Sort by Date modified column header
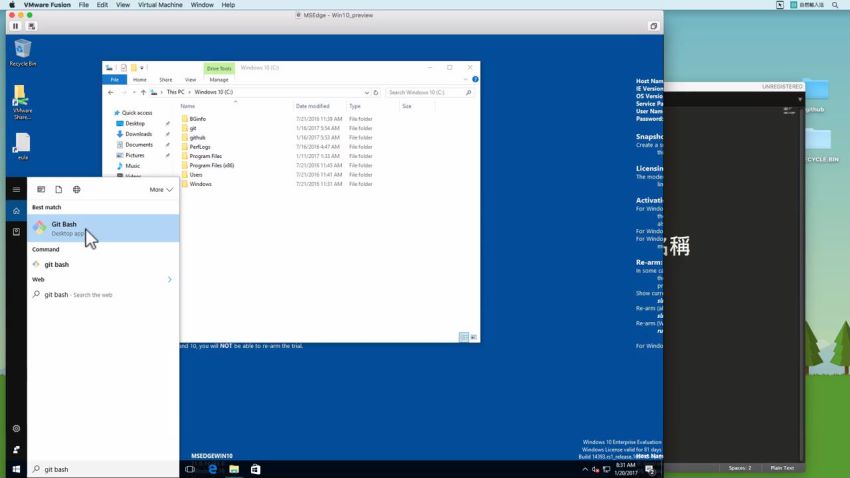 tap(313, 106)
